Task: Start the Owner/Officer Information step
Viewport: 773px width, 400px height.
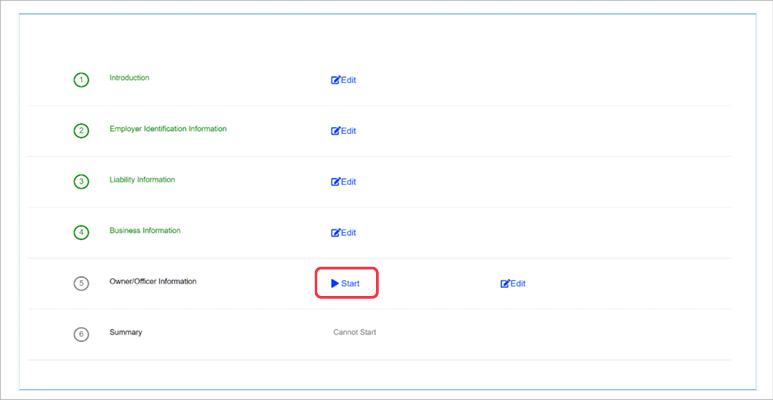Action: point(346,284)
